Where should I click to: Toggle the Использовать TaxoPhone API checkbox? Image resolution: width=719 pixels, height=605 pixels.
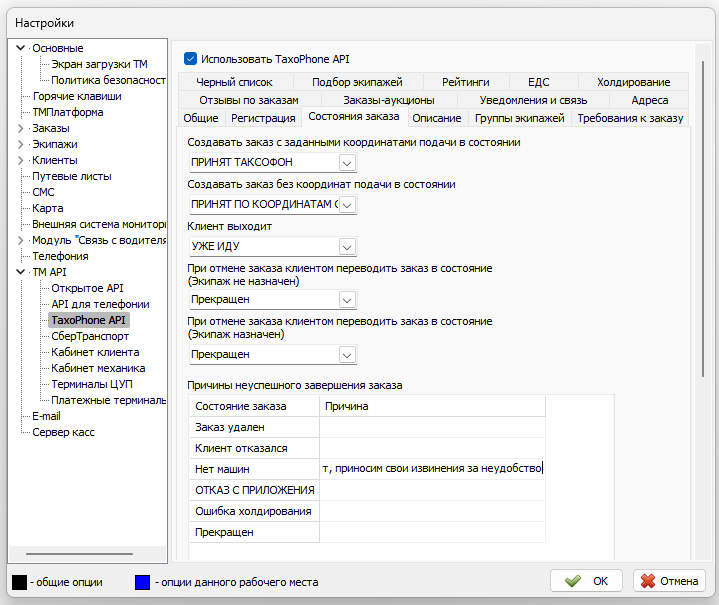tap(190, 59)
